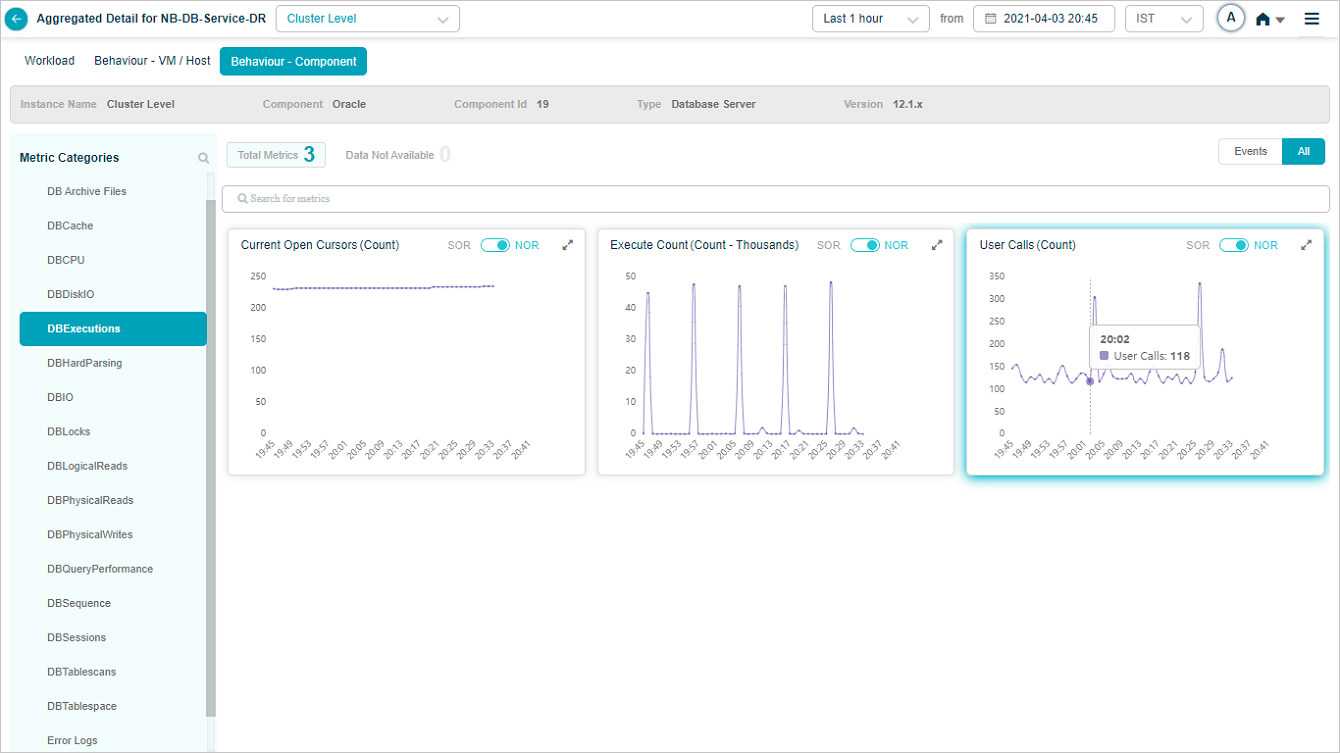Switch to Behaviour - VM / Host tab

[152, 61]
